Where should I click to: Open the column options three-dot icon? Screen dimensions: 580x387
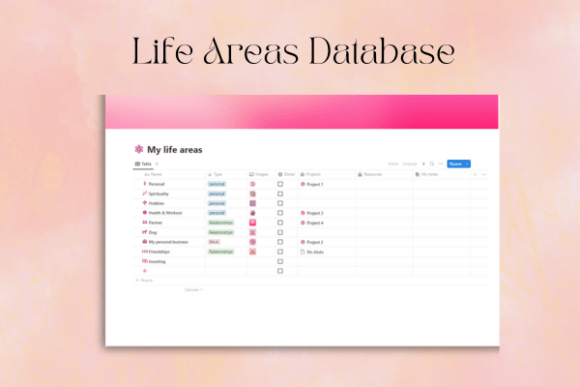pyautogui.click(x=484, y=174)
